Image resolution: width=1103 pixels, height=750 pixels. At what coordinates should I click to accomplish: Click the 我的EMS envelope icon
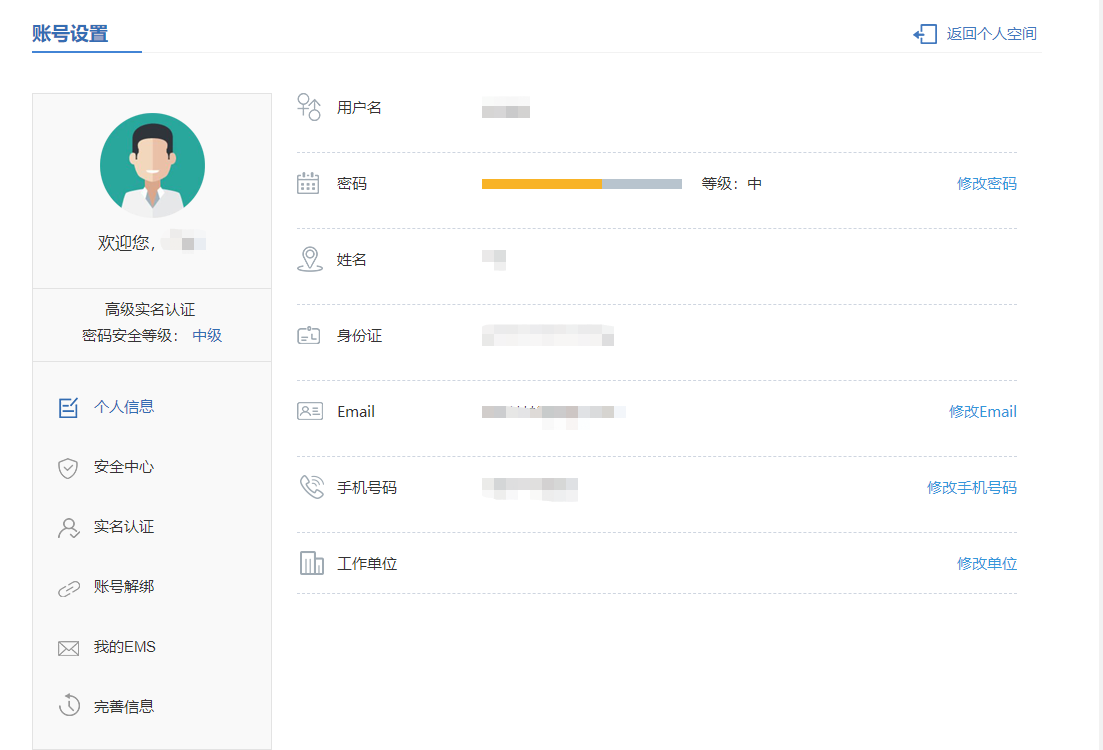68,648
